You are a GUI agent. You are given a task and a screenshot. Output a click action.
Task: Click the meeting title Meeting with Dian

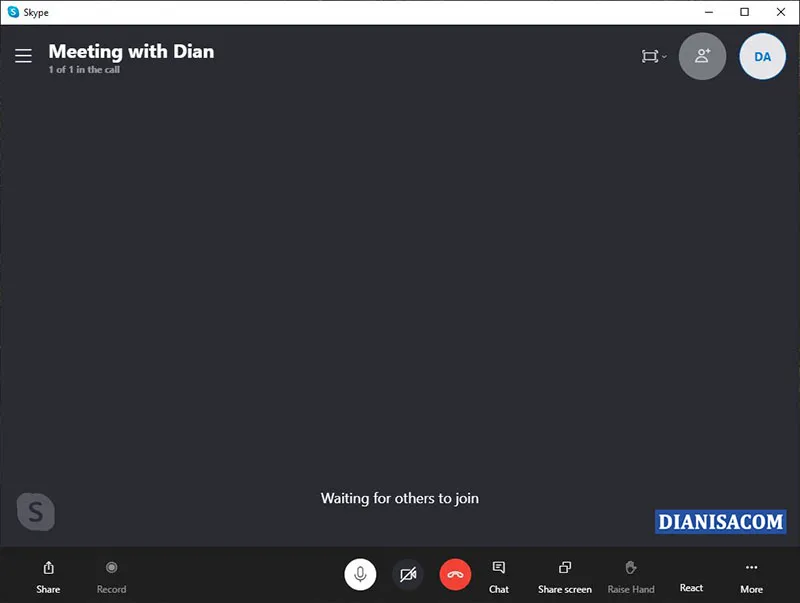(x=131, y=51)
